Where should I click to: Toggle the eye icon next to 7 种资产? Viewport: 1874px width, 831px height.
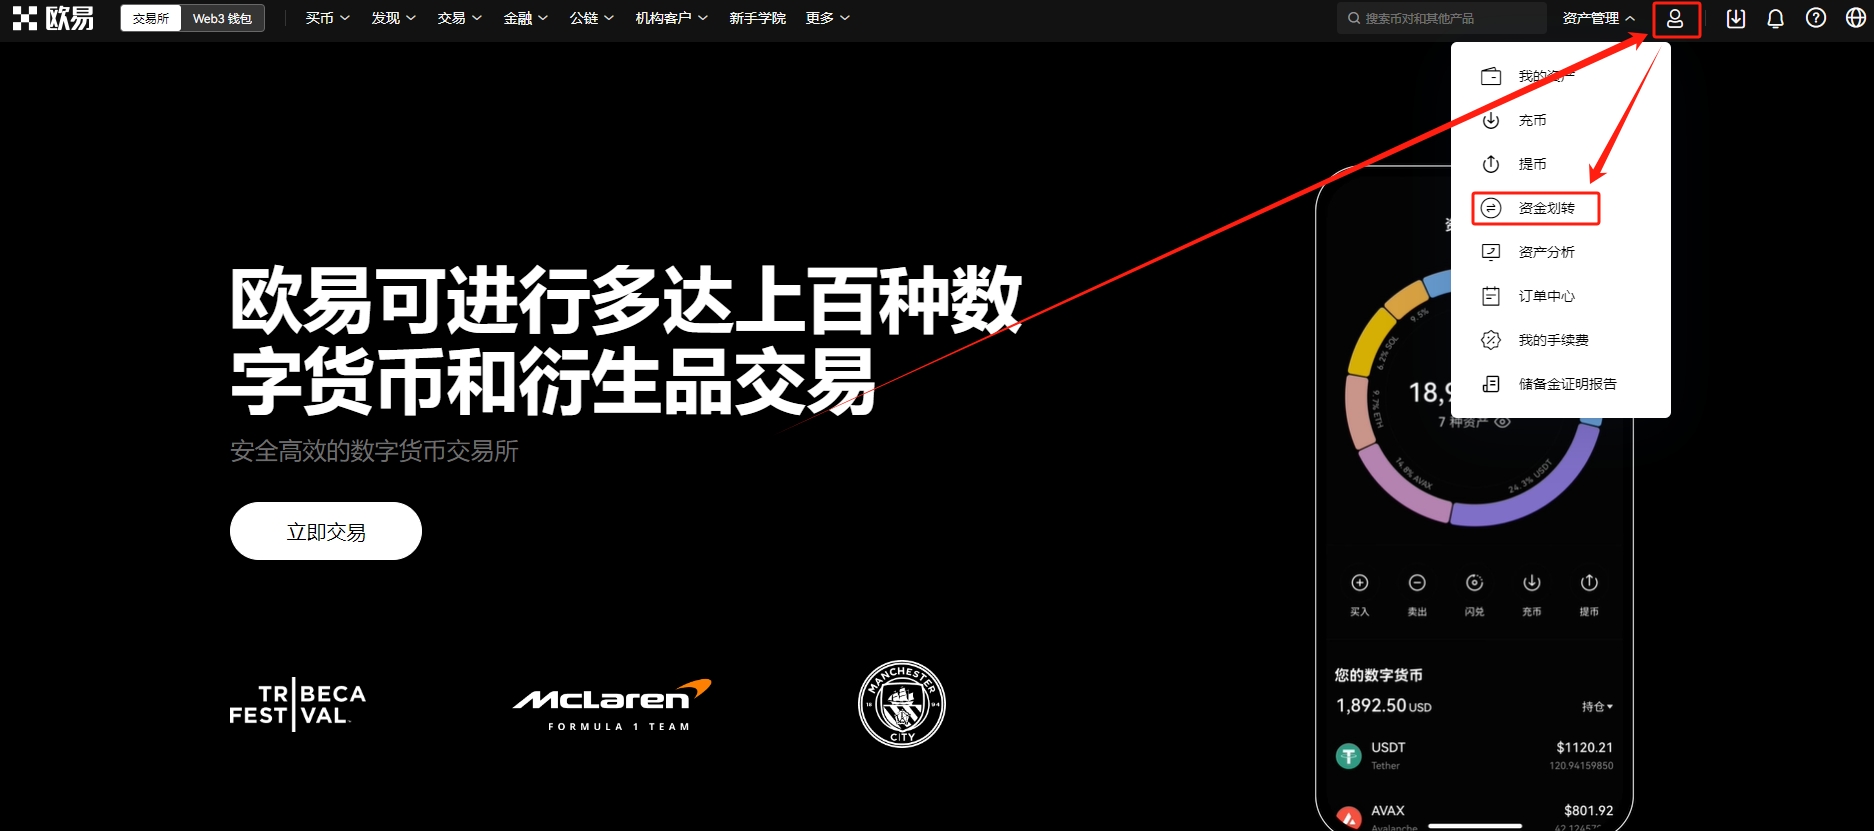[1502, 422]
